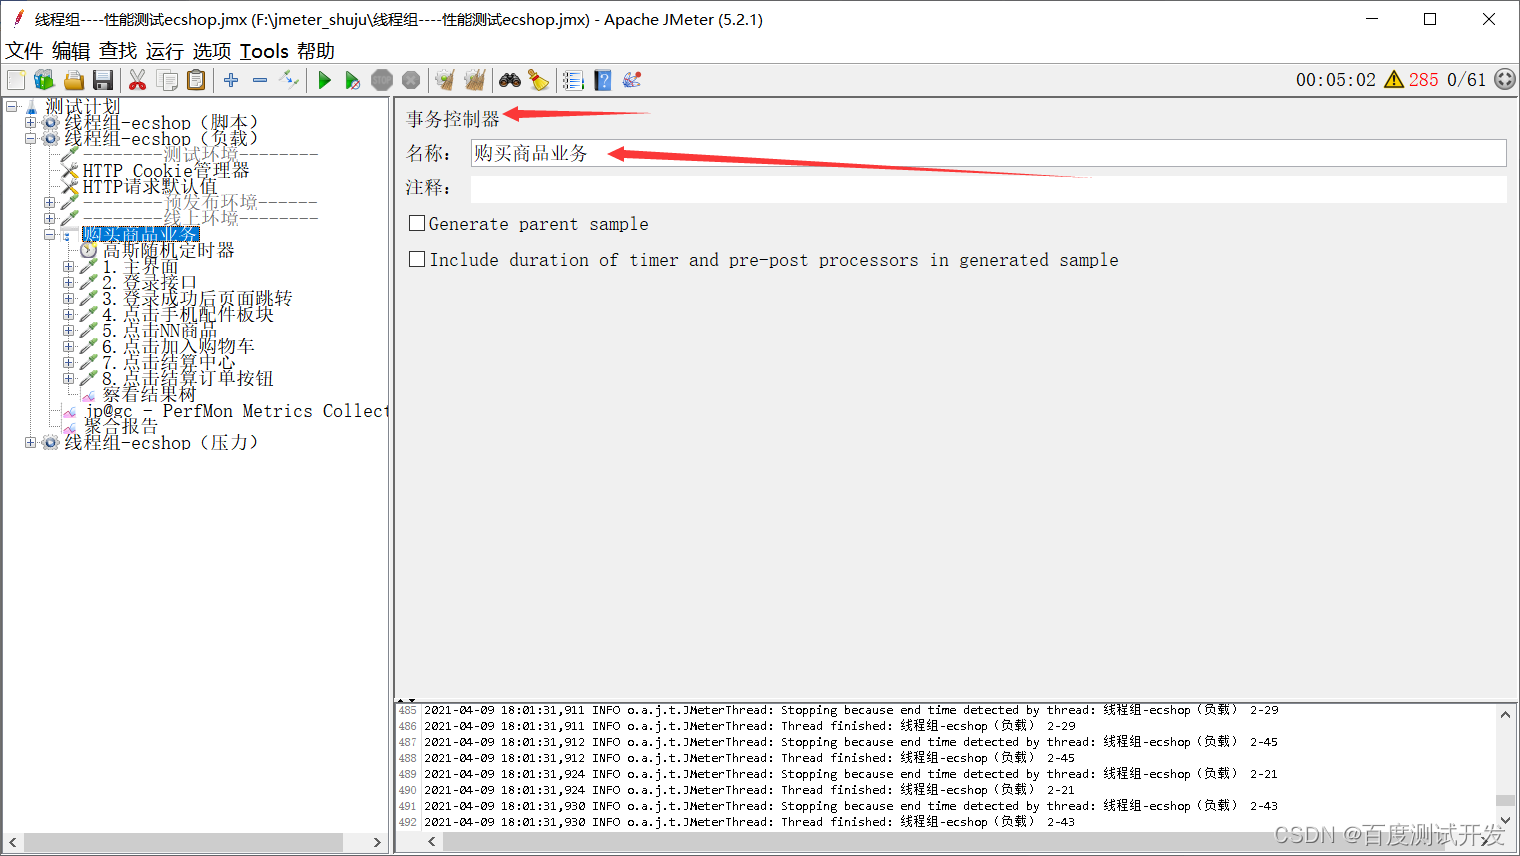The height and width of the screenshot is (856, 1520).
Task: Expand all with the plus icon
Action: click(x=231, y=80)
